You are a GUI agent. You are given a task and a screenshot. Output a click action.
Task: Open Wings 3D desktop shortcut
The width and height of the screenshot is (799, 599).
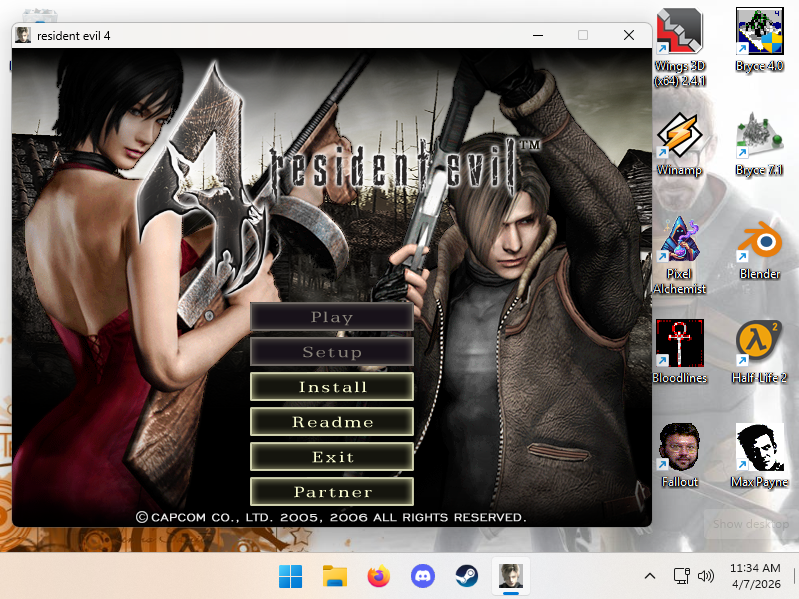(680, 47)
